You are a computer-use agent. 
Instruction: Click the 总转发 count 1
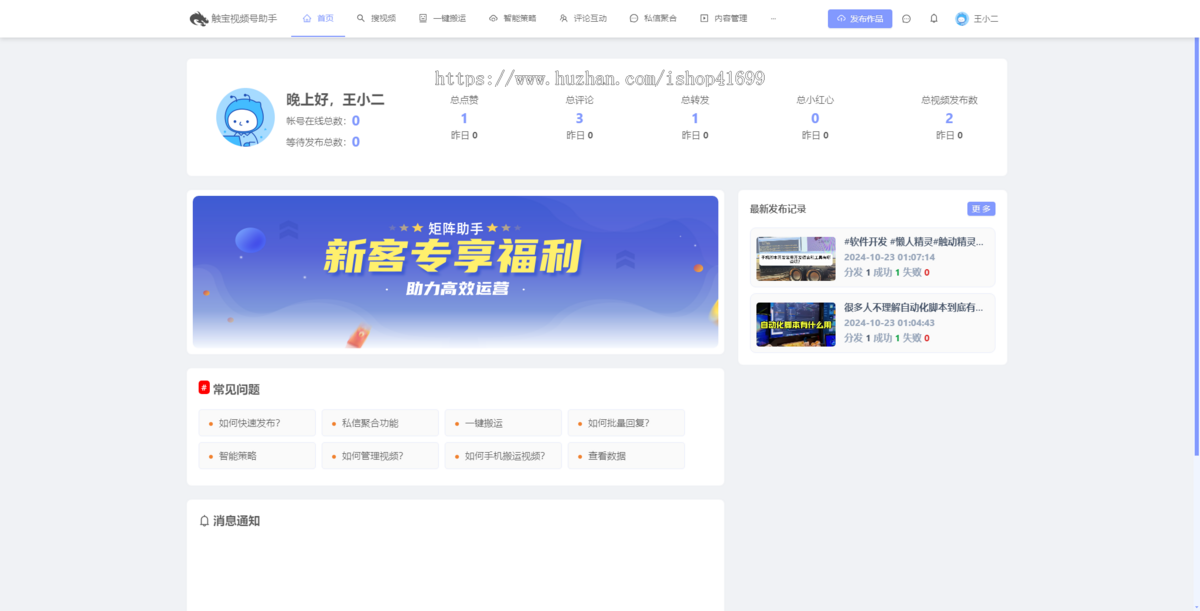695,118
